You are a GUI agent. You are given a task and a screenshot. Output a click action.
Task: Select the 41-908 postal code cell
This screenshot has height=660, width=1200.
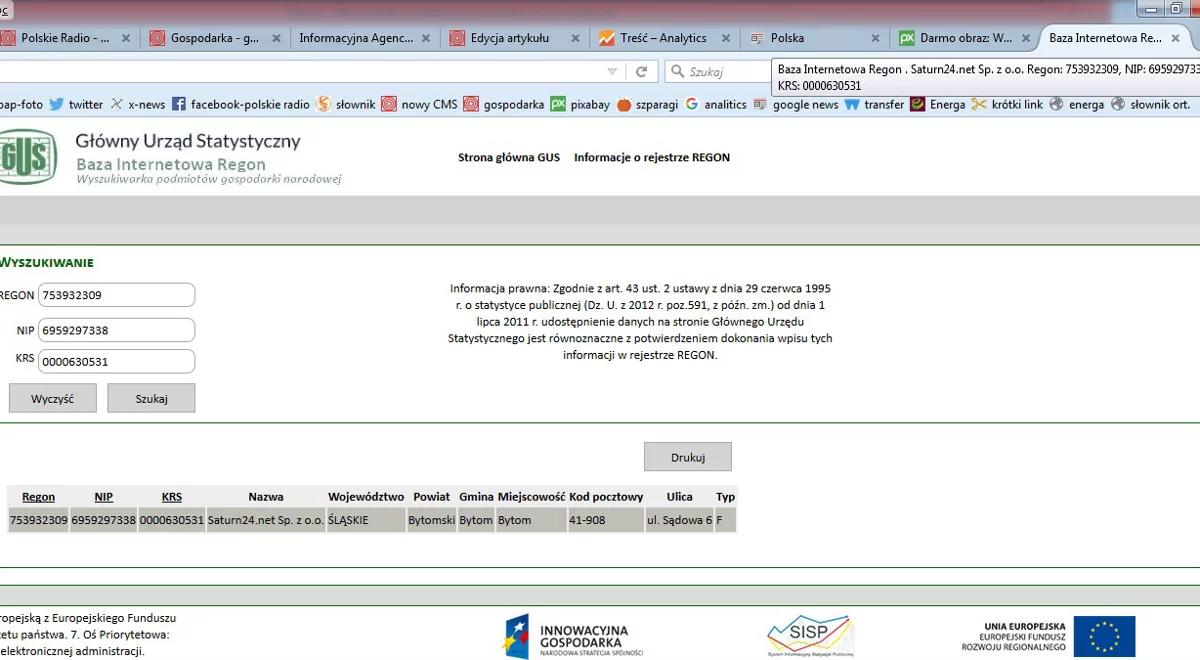[x=606, y=520]
